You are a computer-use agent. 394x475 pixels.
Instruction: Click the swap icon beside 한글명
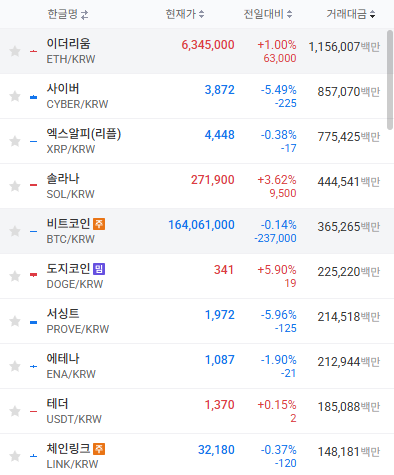click(85, 15)
